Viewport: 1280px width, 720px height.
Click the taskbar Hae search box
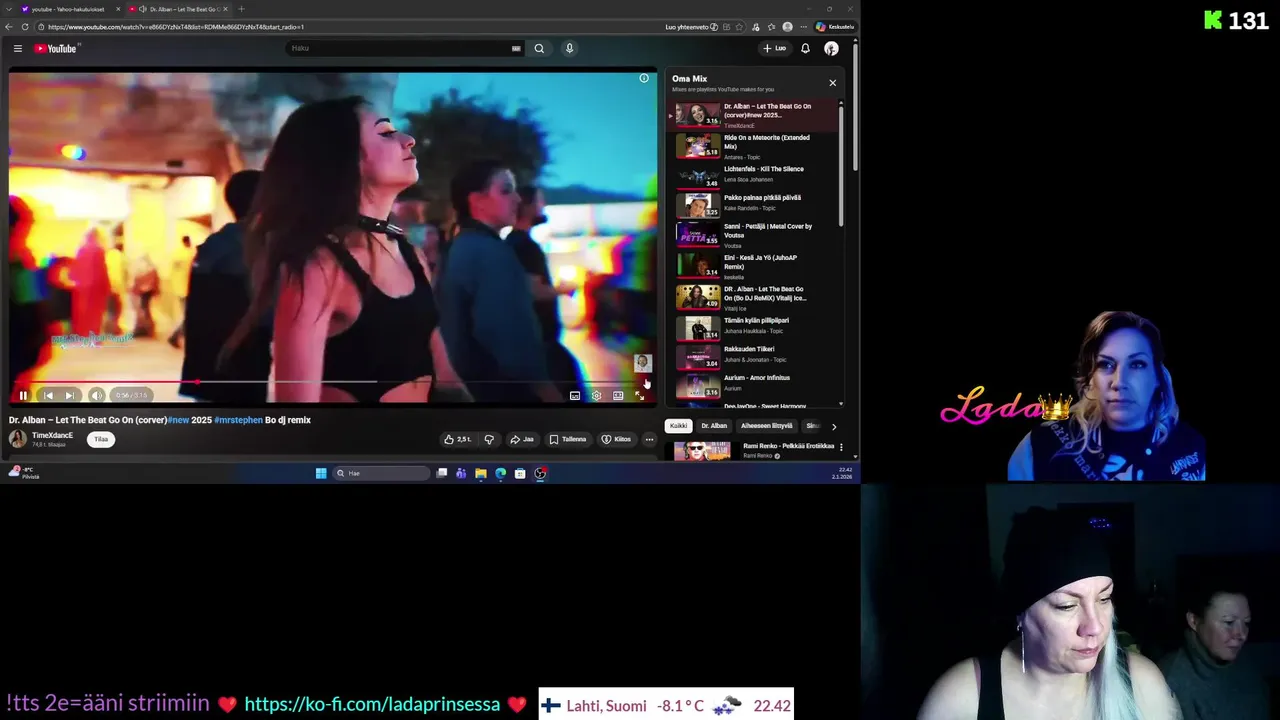coord(382,473)
